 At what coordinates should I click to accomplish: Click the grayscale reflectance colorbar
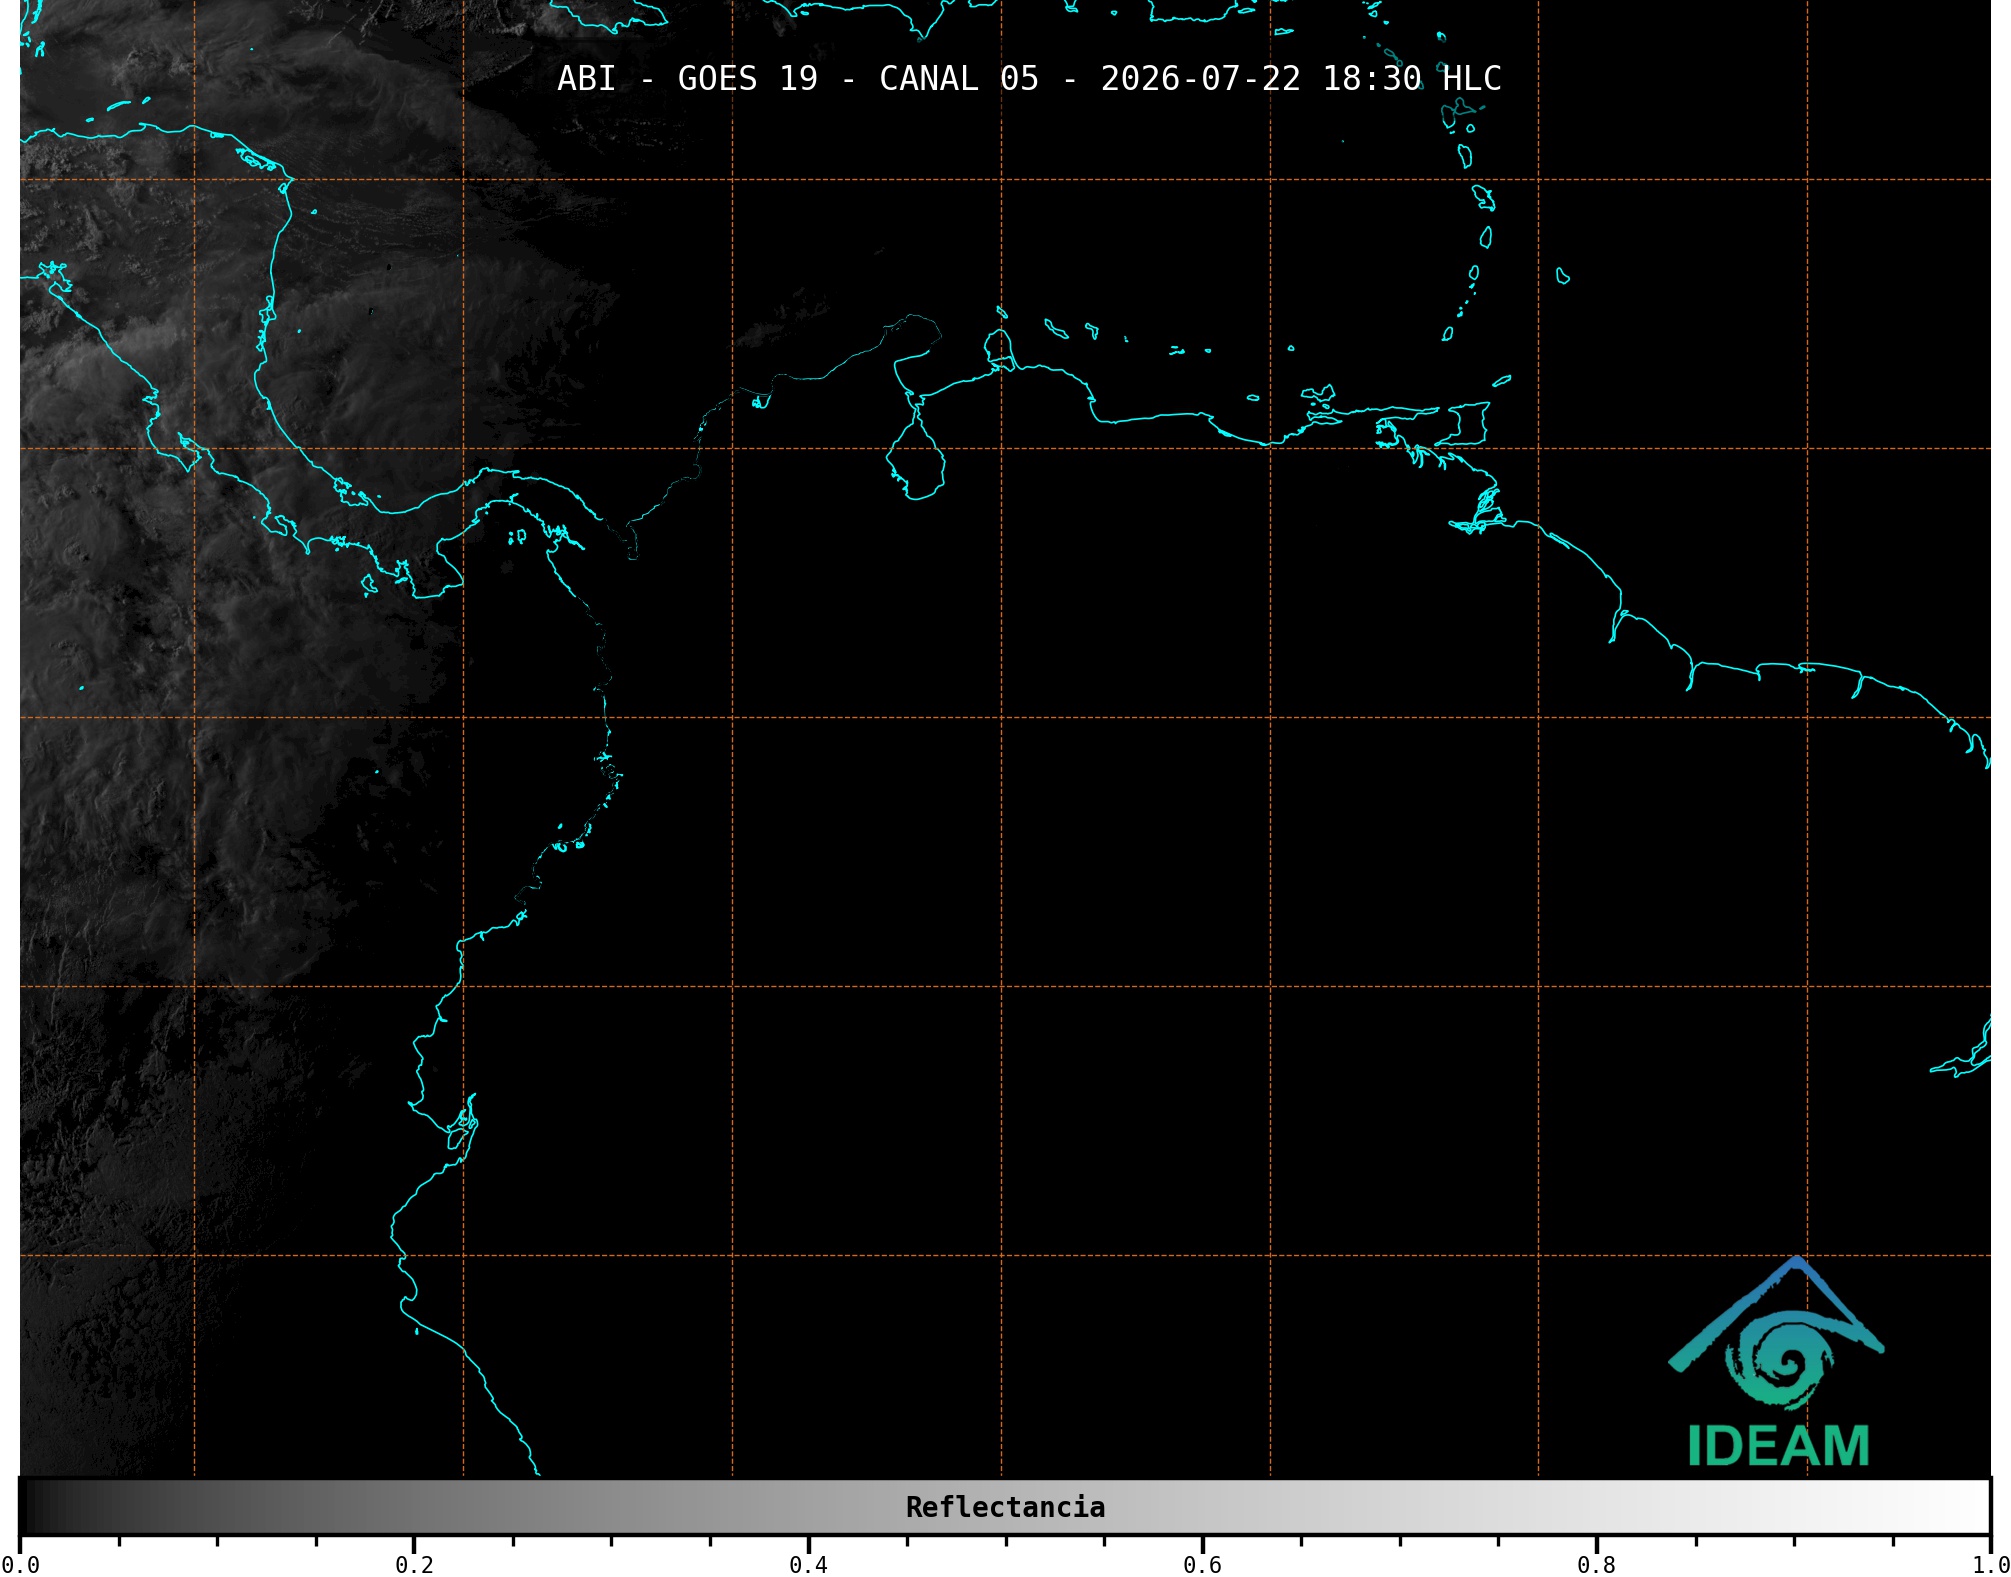pos(1005,1507)
